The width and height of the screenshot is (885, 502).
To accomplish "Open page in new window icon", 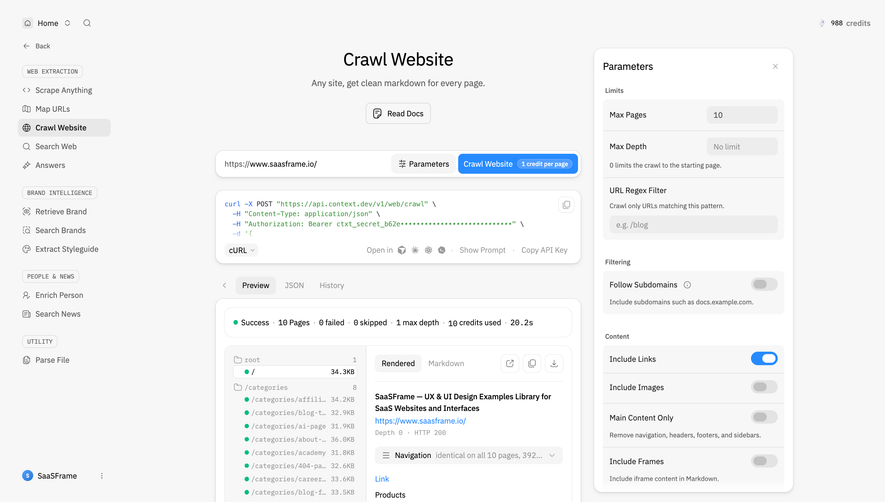I will [510, 364].
